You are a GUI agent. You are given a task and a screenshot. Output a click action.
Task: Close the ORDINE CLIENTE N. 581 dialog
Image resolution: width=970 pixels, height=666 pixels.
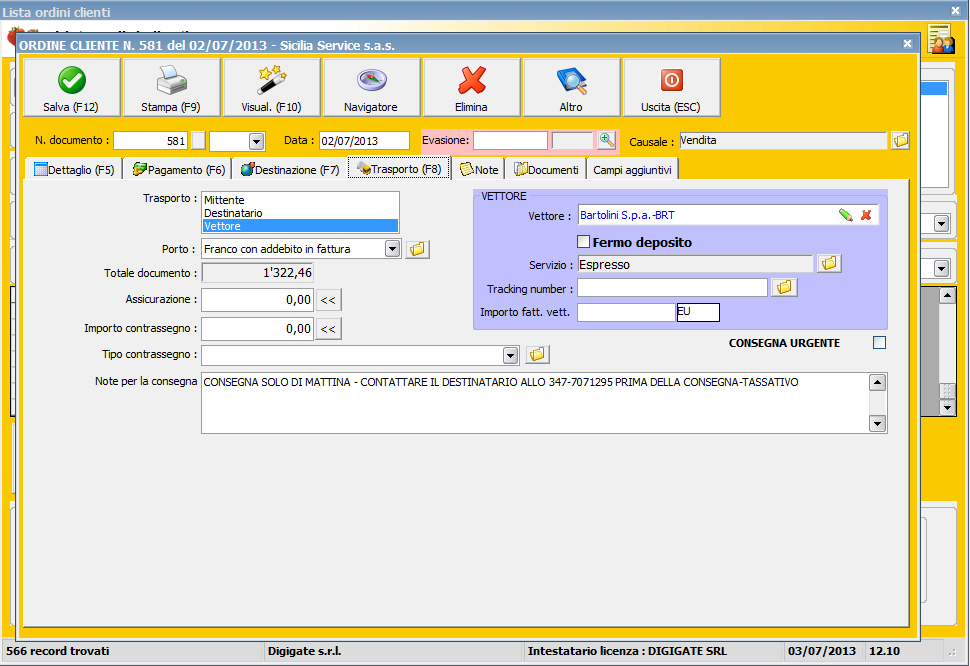(907, 44)
